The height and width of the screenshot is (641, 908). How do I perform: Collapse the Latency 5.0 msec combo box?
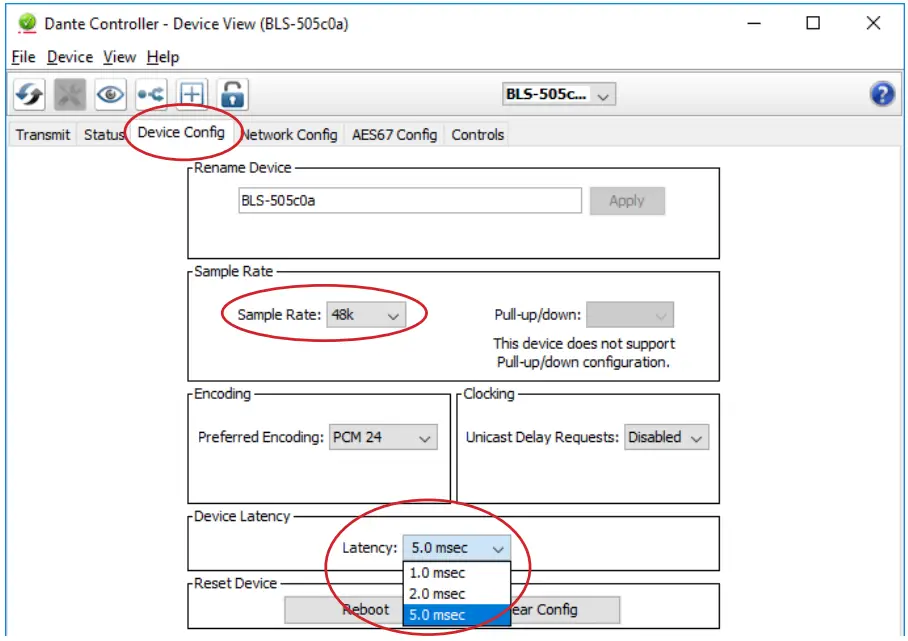[457, 548]
